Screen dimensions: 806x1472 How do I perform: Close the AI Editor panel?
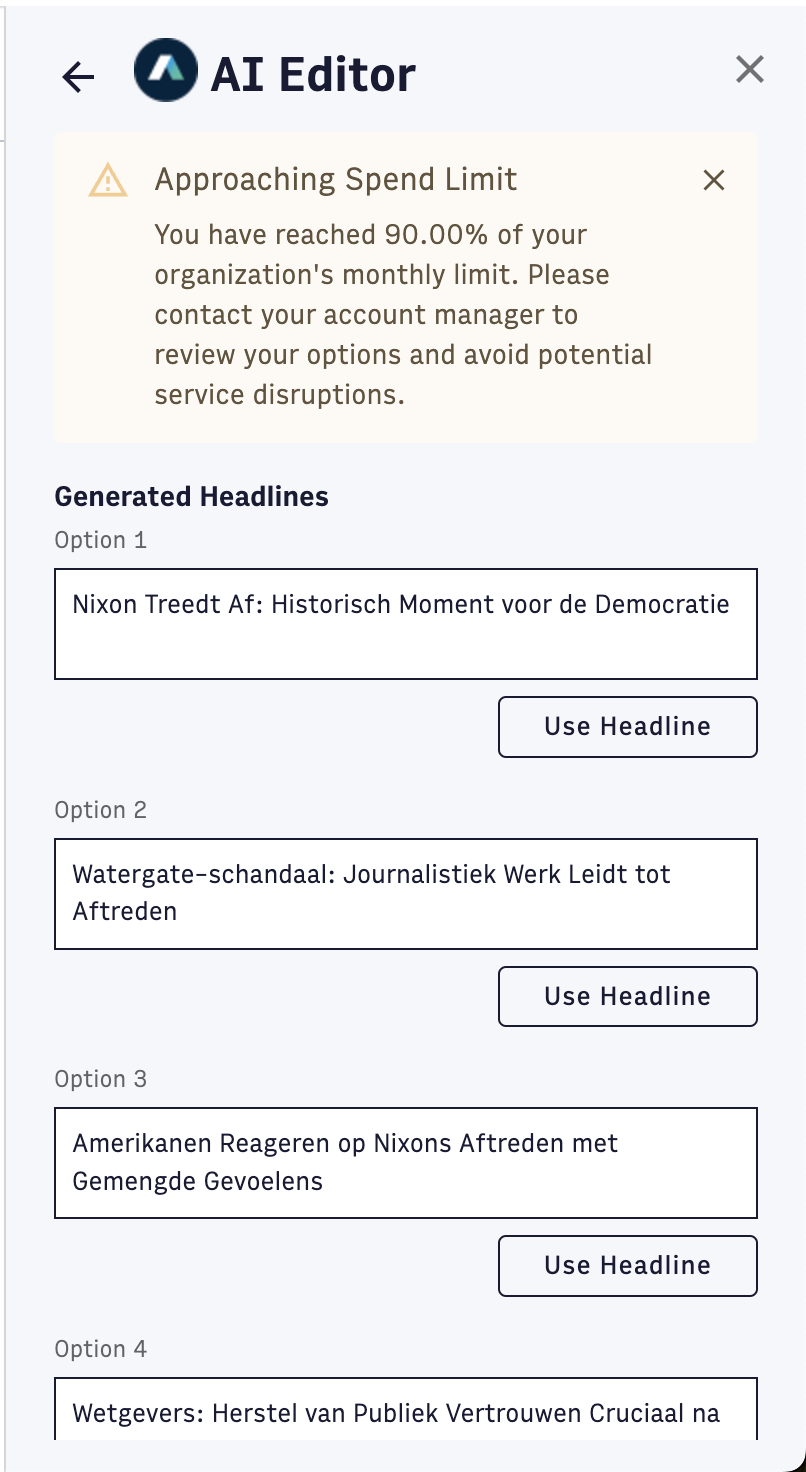(749, 69)
